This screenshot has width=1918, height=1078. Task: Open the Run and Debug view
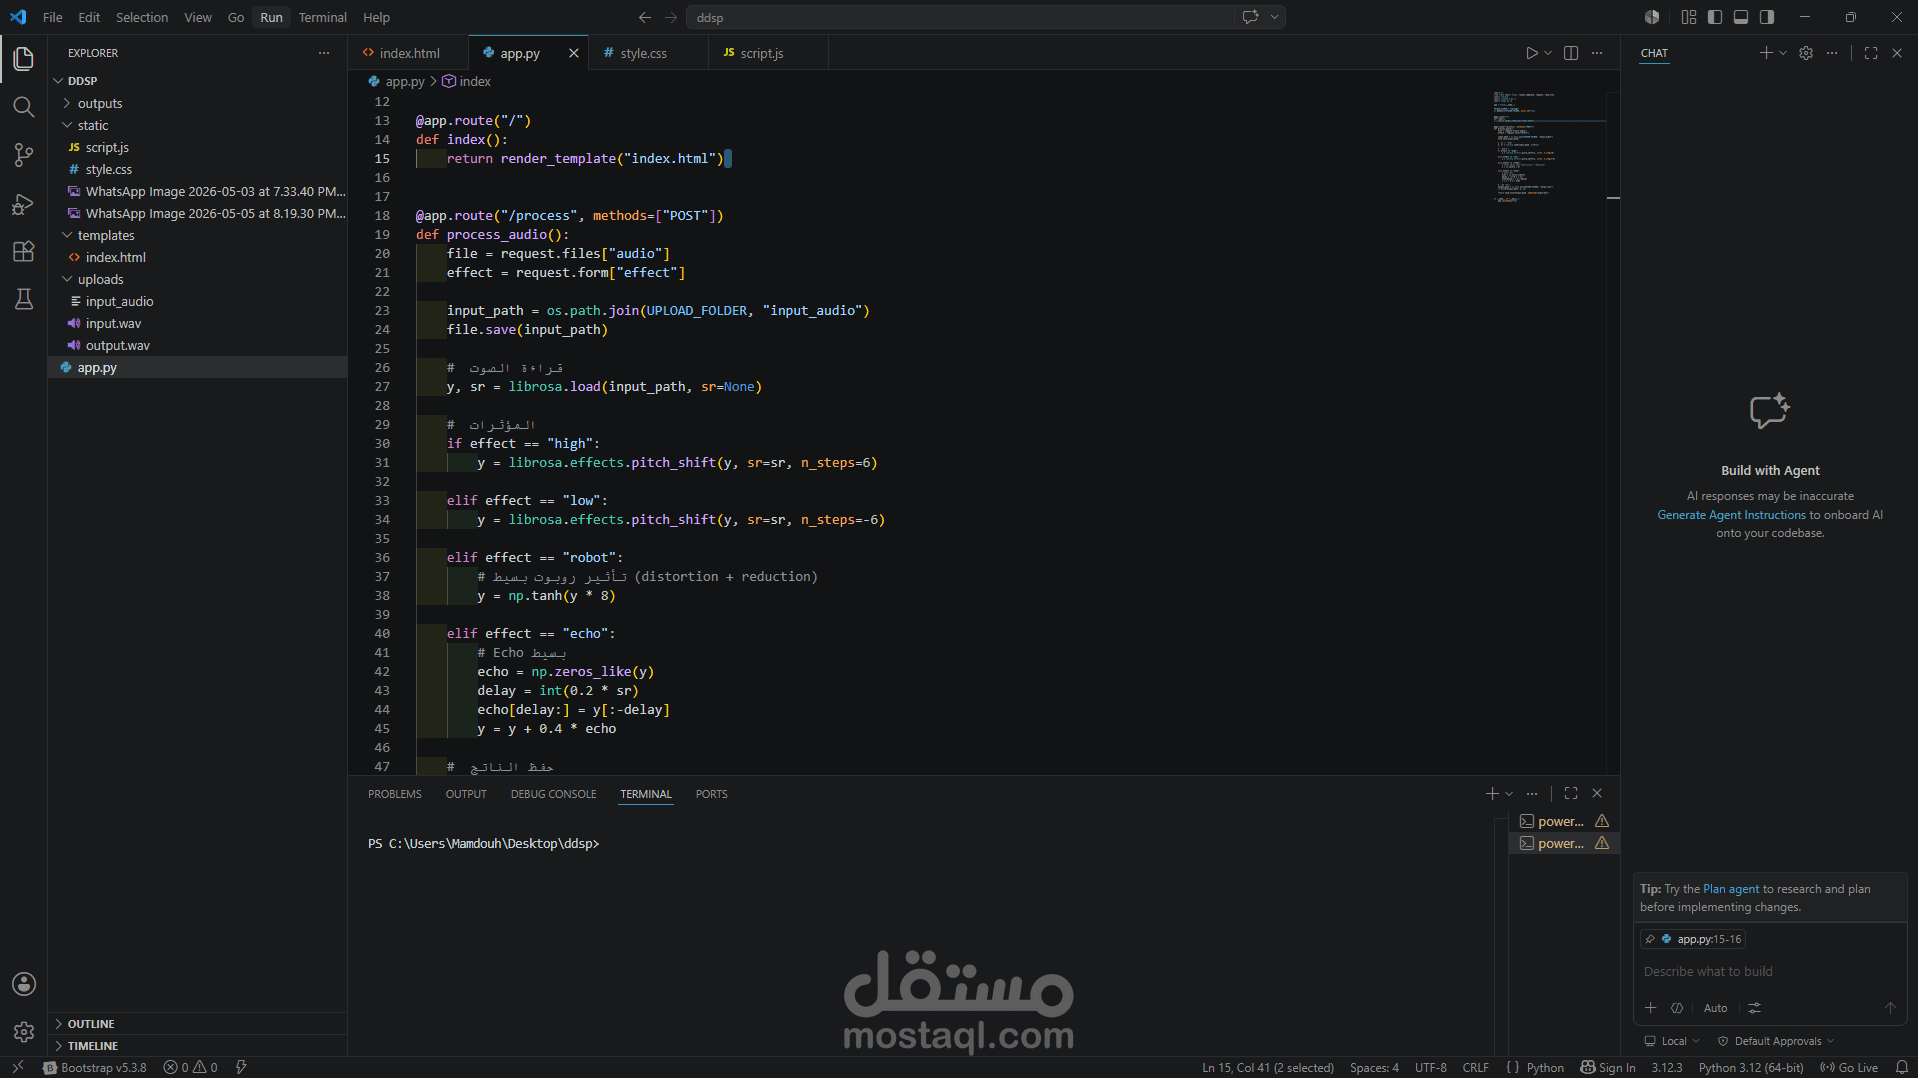pyautogui.click(x=24, y=204)
